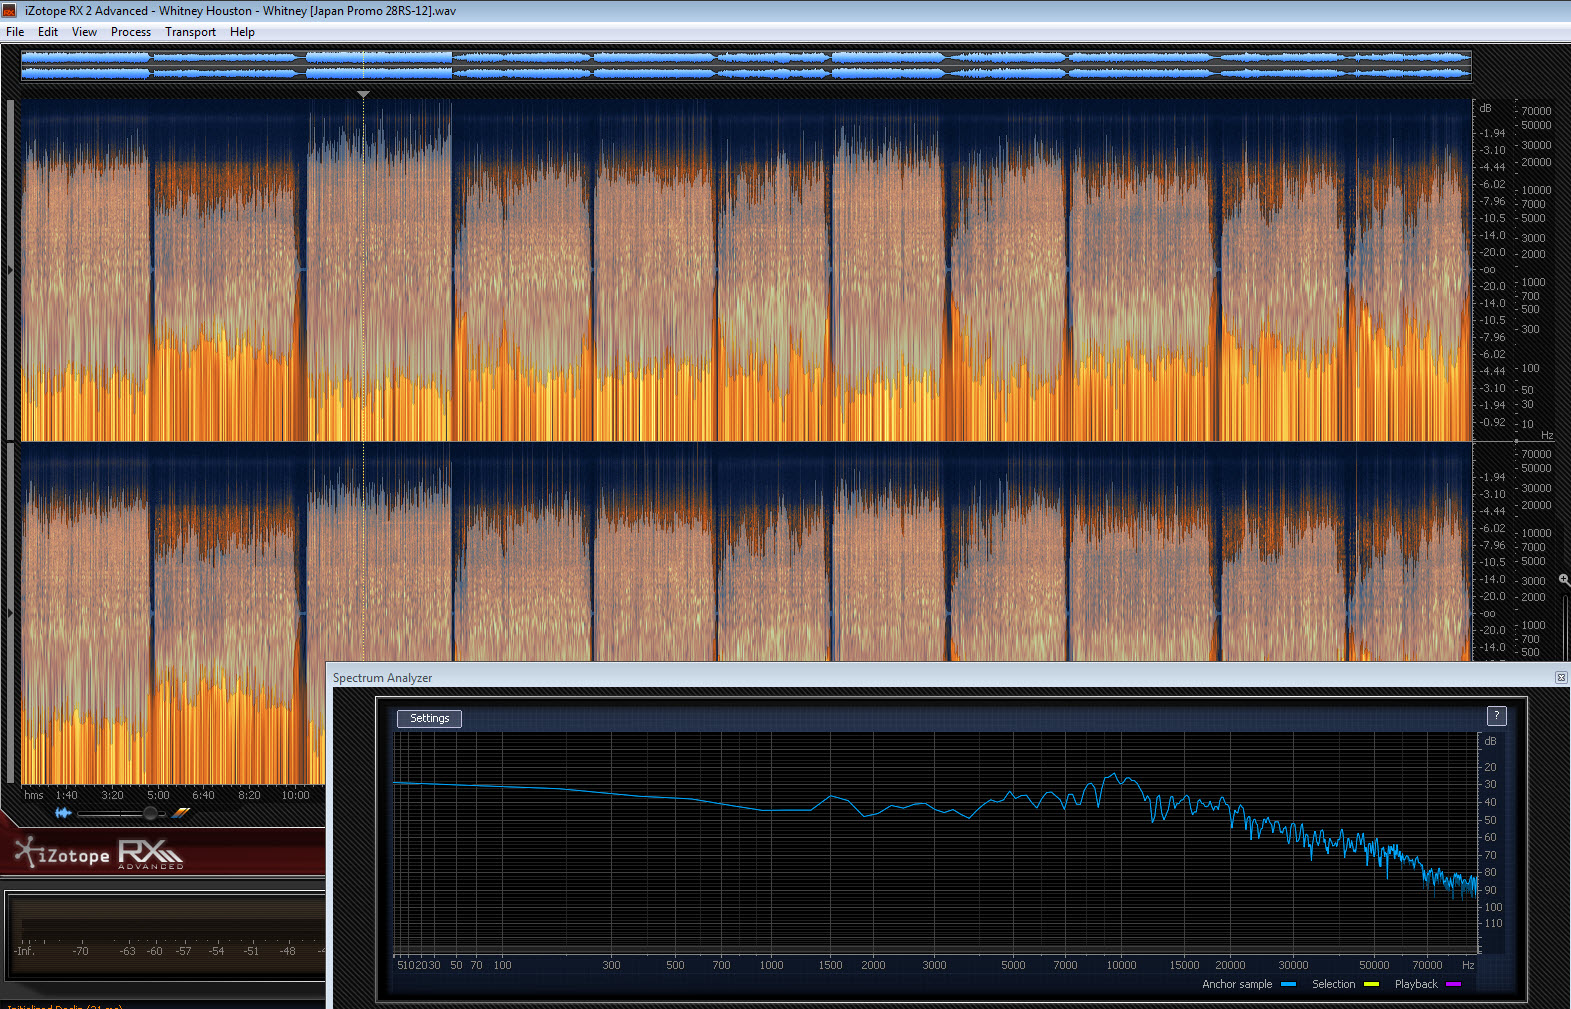
Task: Click the 10000 label on the analyzer frequency axis
Action: tap(1121, 965)
